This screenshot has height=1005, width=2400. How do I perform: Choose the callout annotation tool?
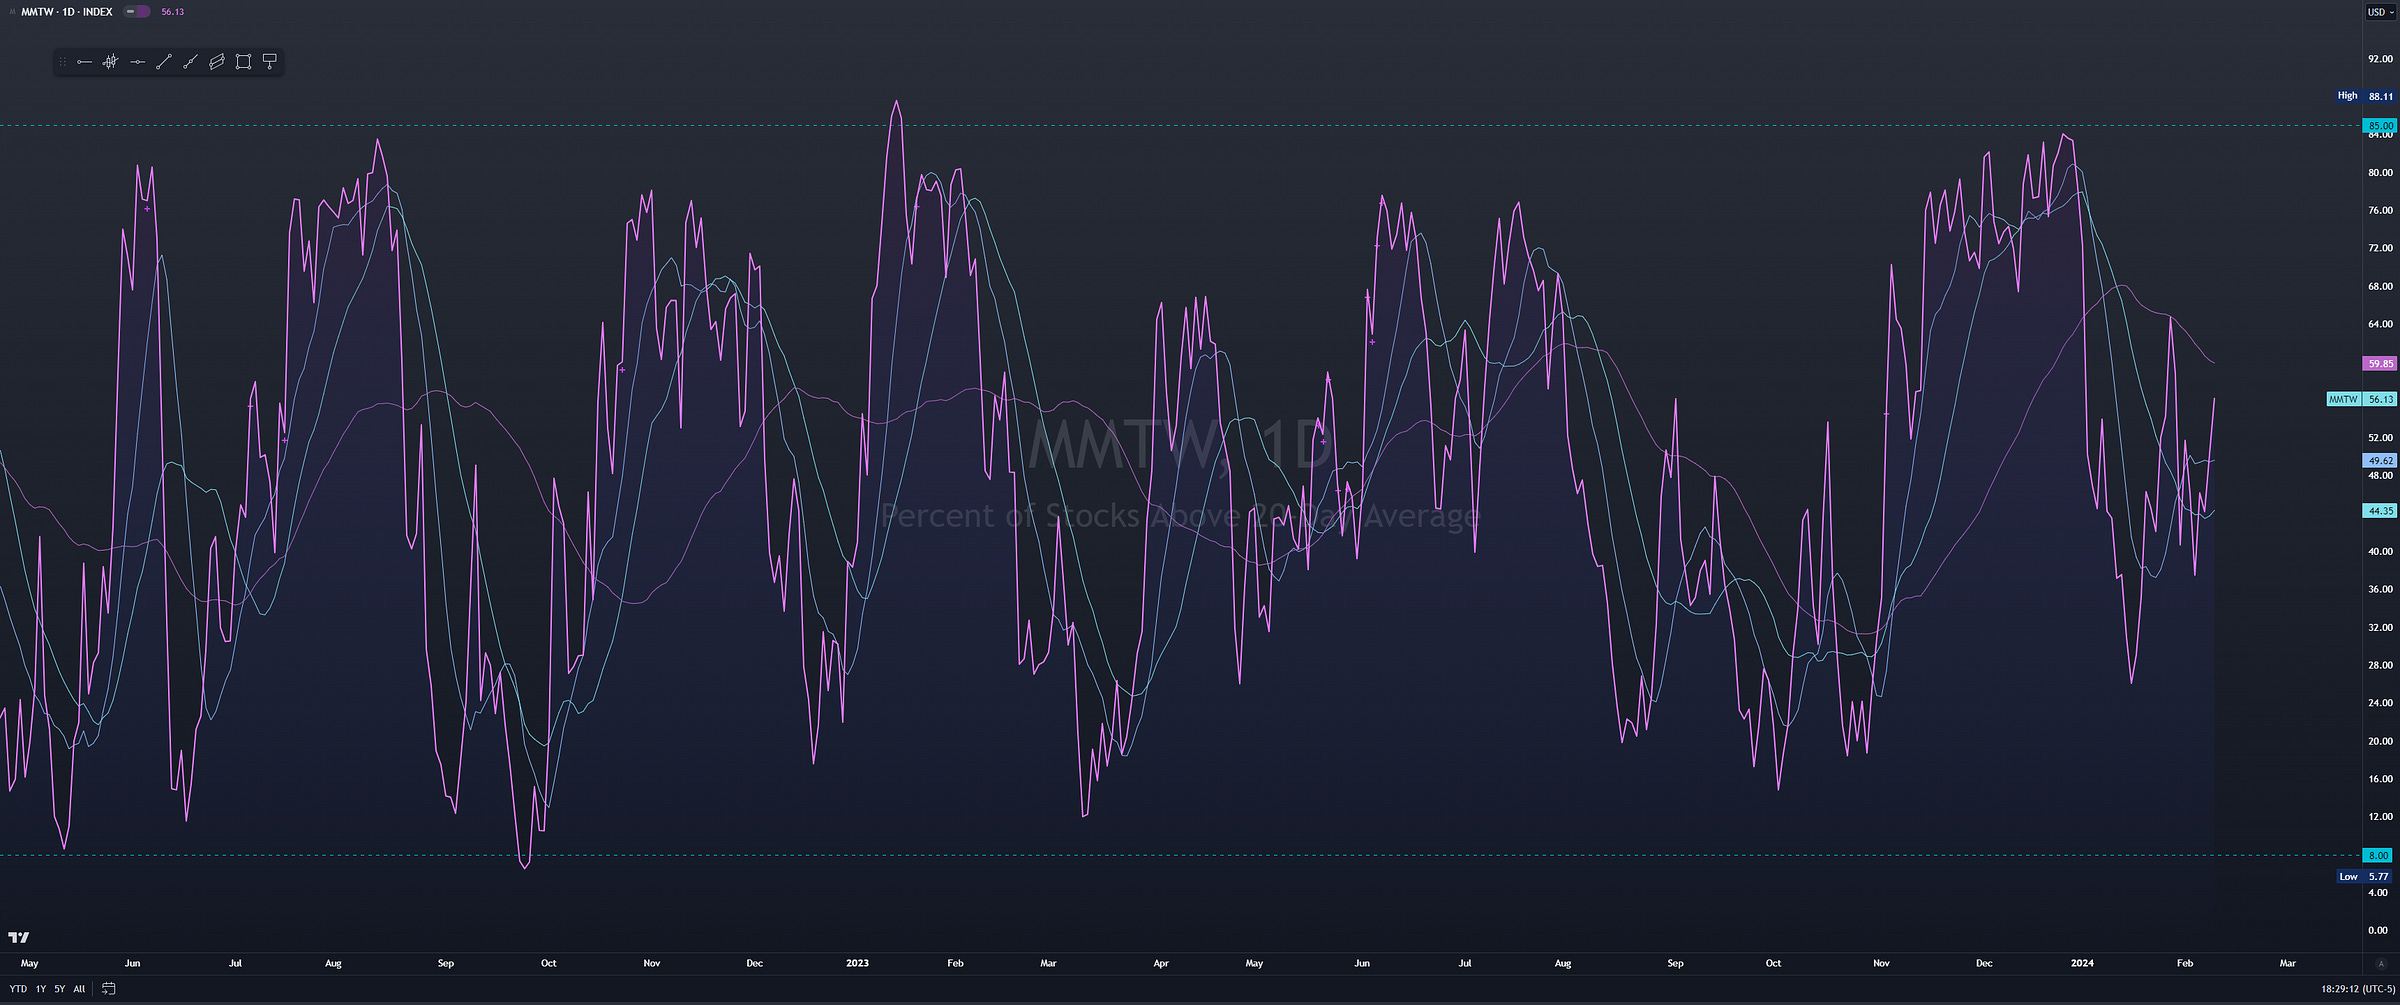pyautogui.click(x=270, y=62)
